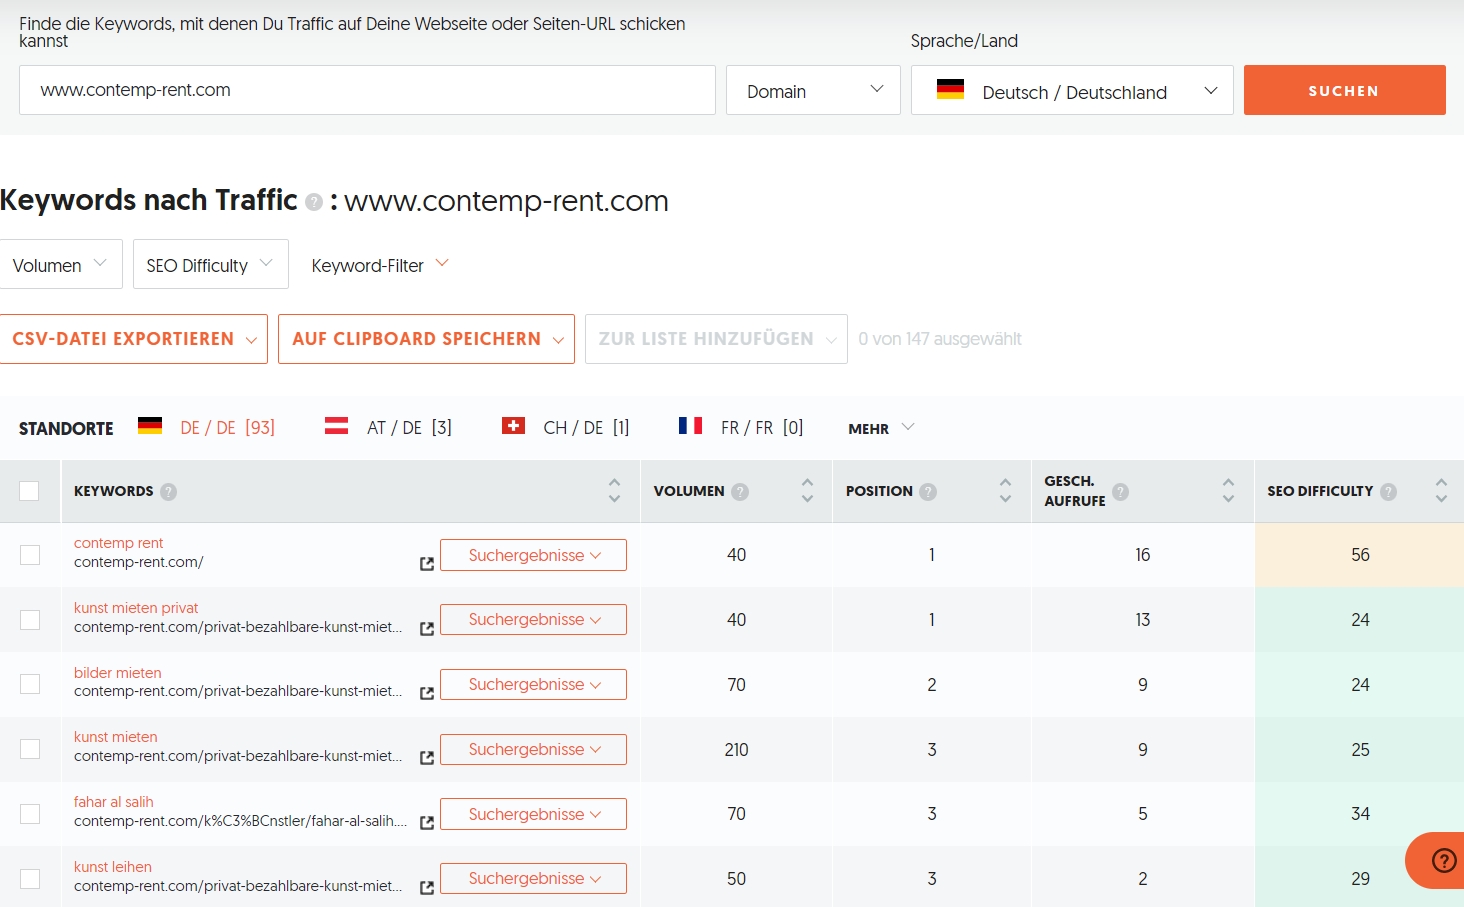Open keyword link kunst mieten privat
The height and width of the screenshot is (907, 1464).
pyautogui.click(x=136, y=608)
